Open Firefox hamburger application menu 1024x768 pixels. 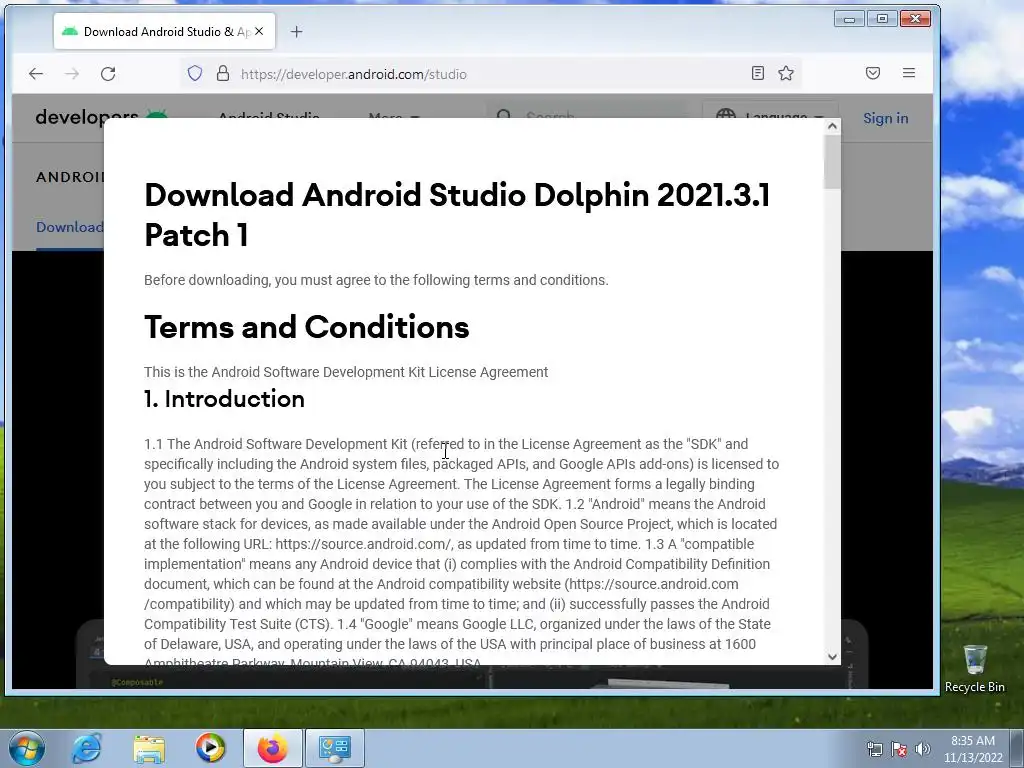(908, 73)
